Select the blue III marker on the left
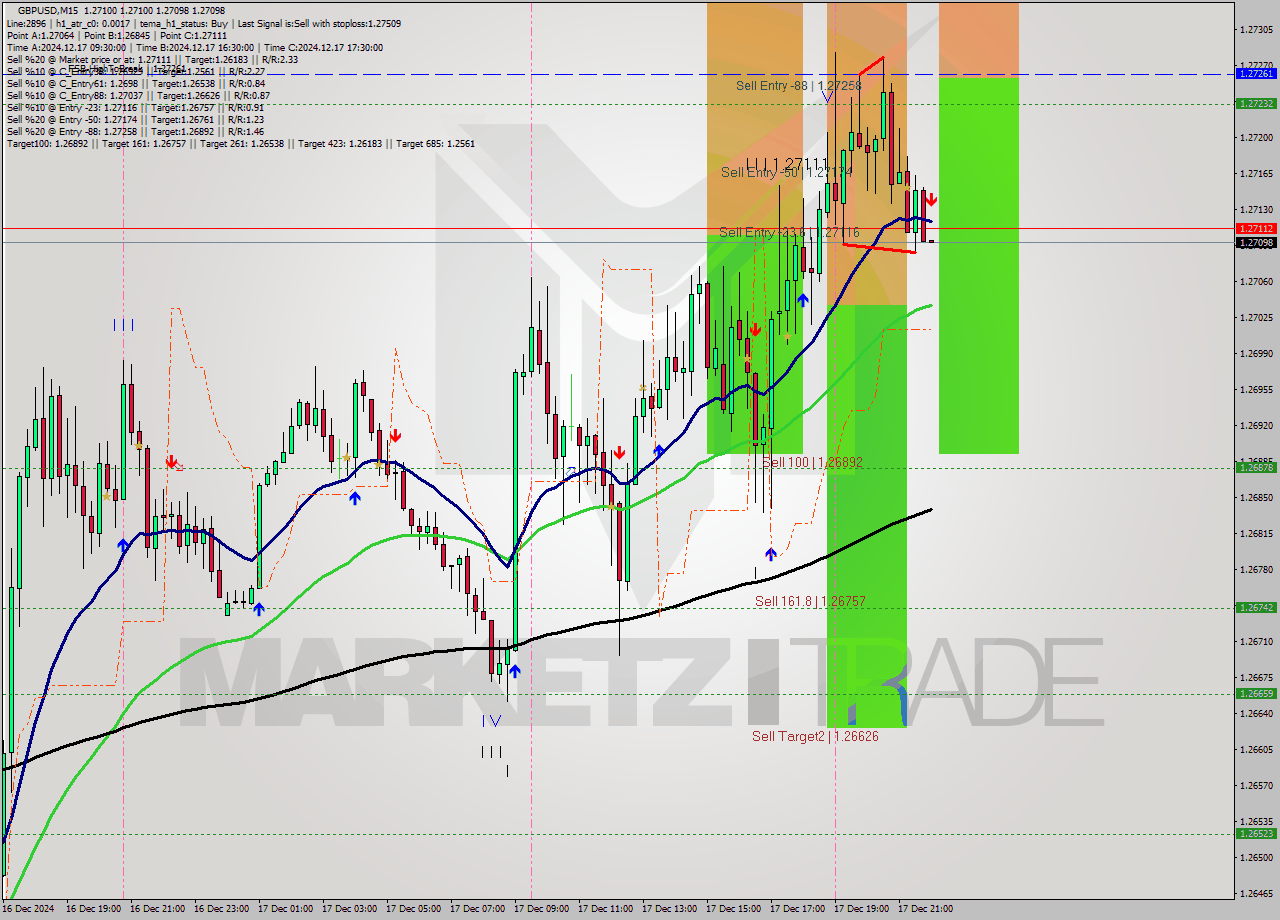This screenshot has height=920, width=1280. tap(124, 324)
